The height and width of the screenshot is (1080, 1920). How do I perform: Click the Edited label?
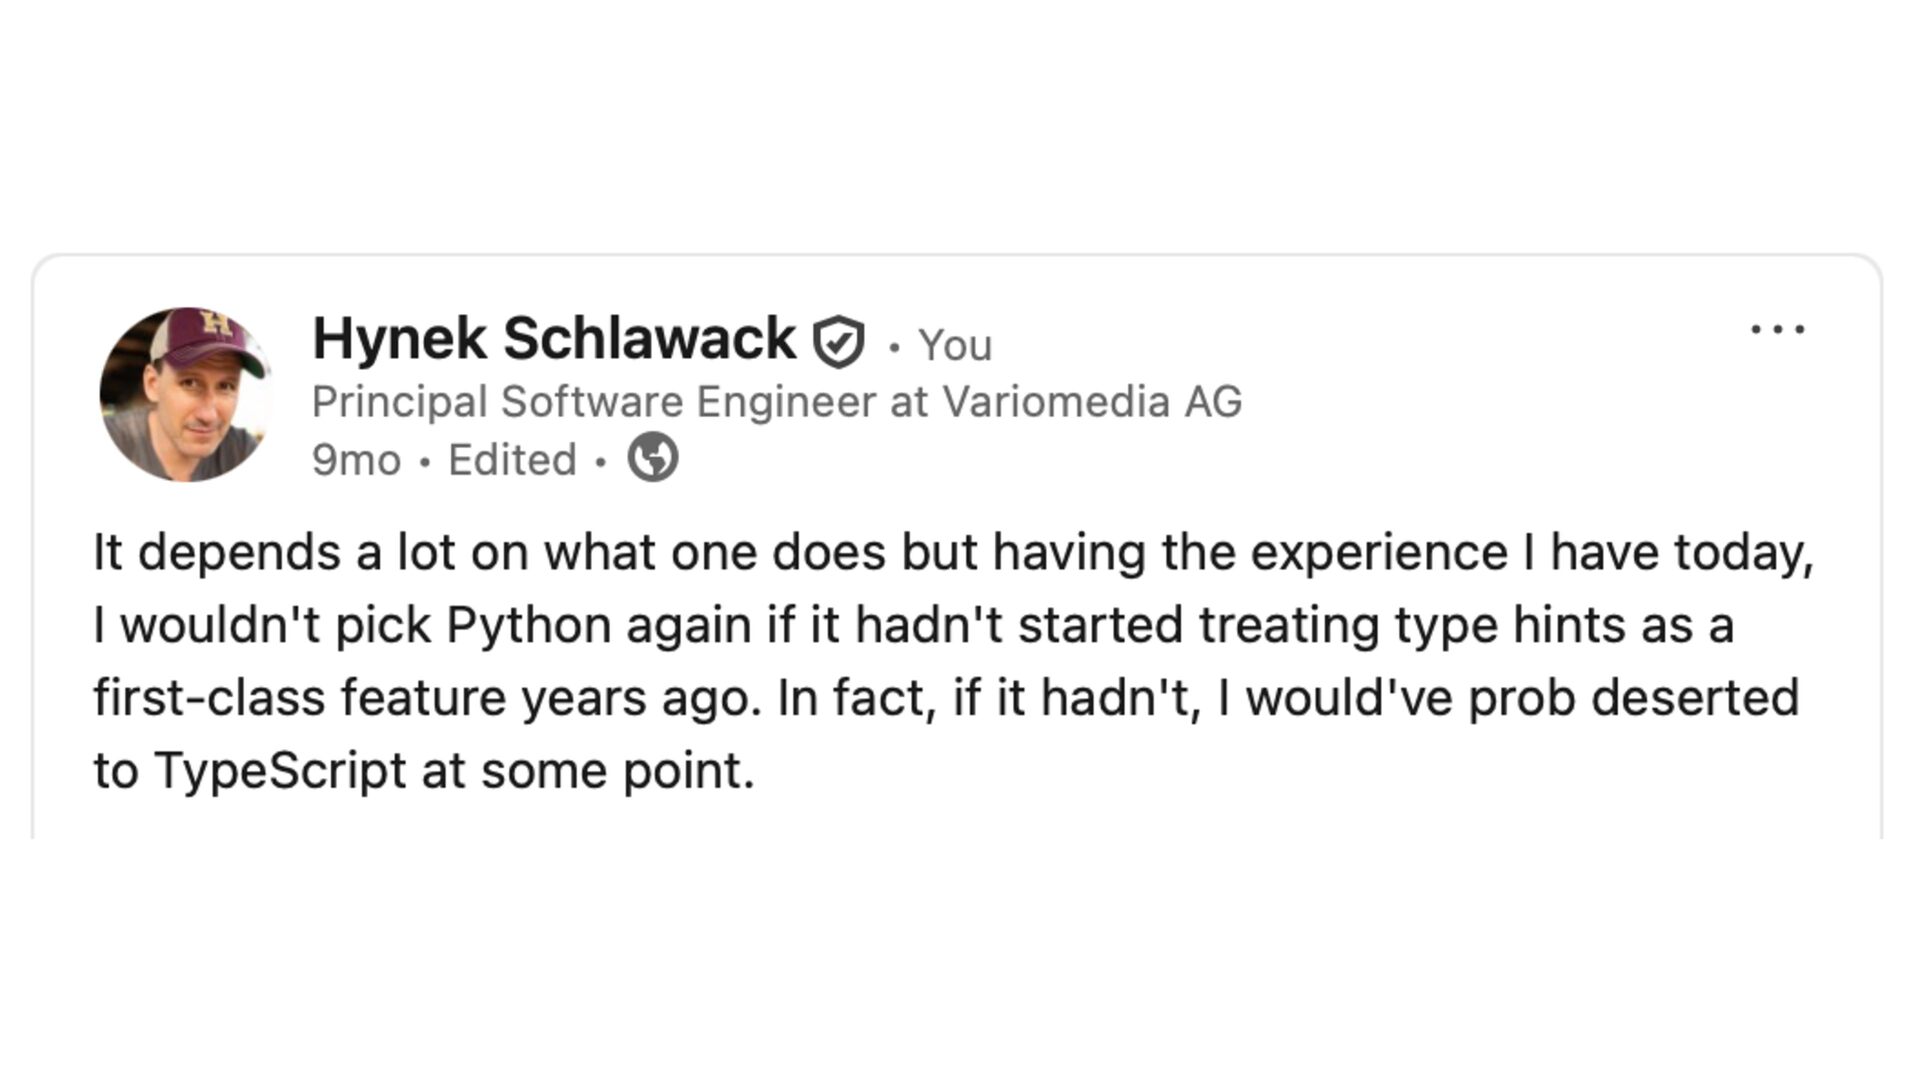click(512, 460)
